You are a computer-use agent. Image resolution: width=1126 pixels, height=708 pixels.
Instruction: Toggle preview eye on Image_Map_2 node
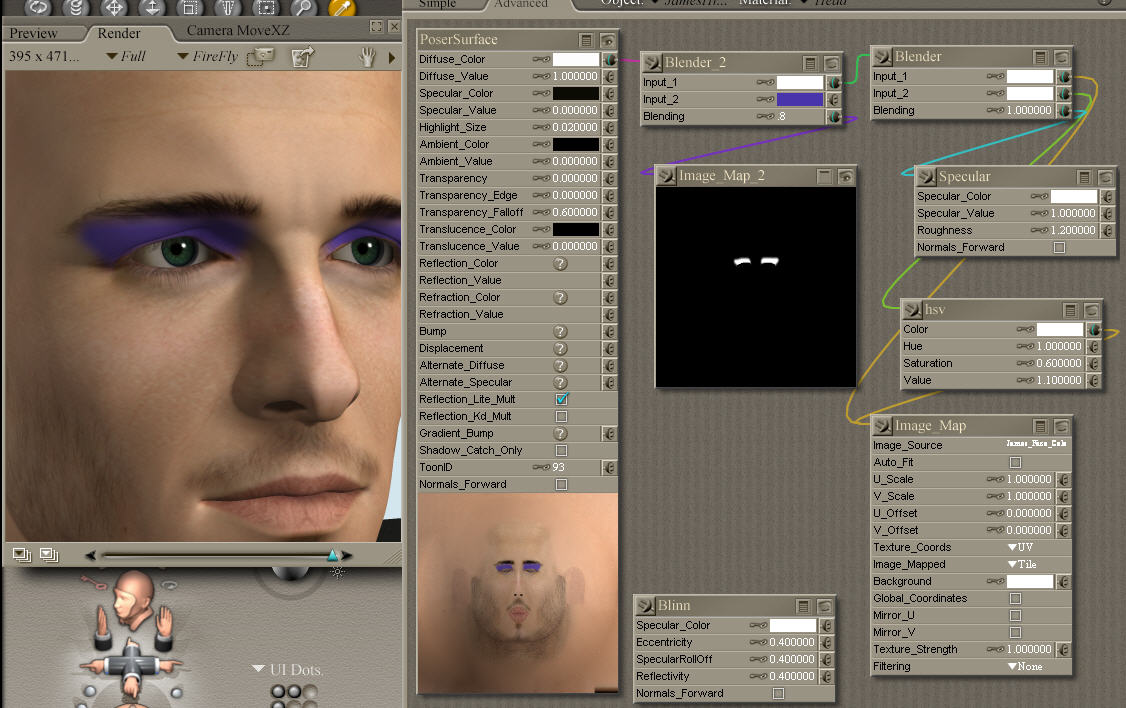846,177
